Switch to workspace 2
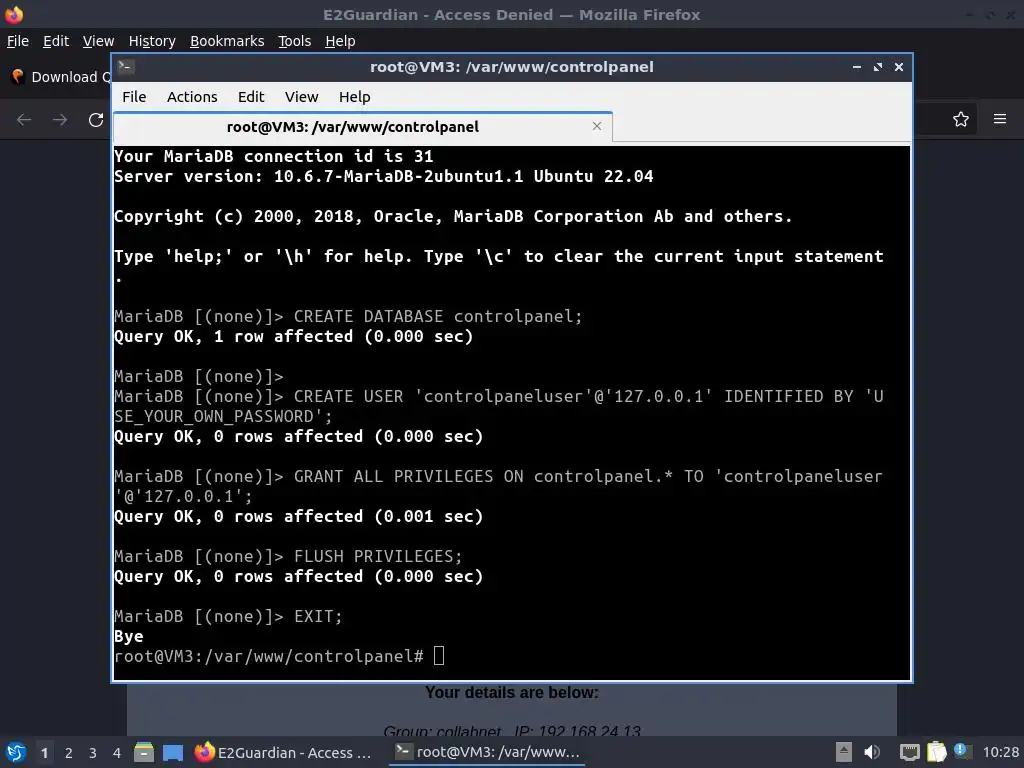 point(69,753)
